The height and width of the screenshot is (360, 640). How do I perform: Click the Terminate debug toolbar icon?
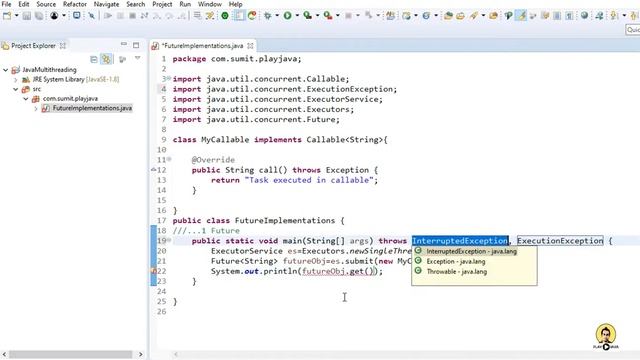point(132,16)
